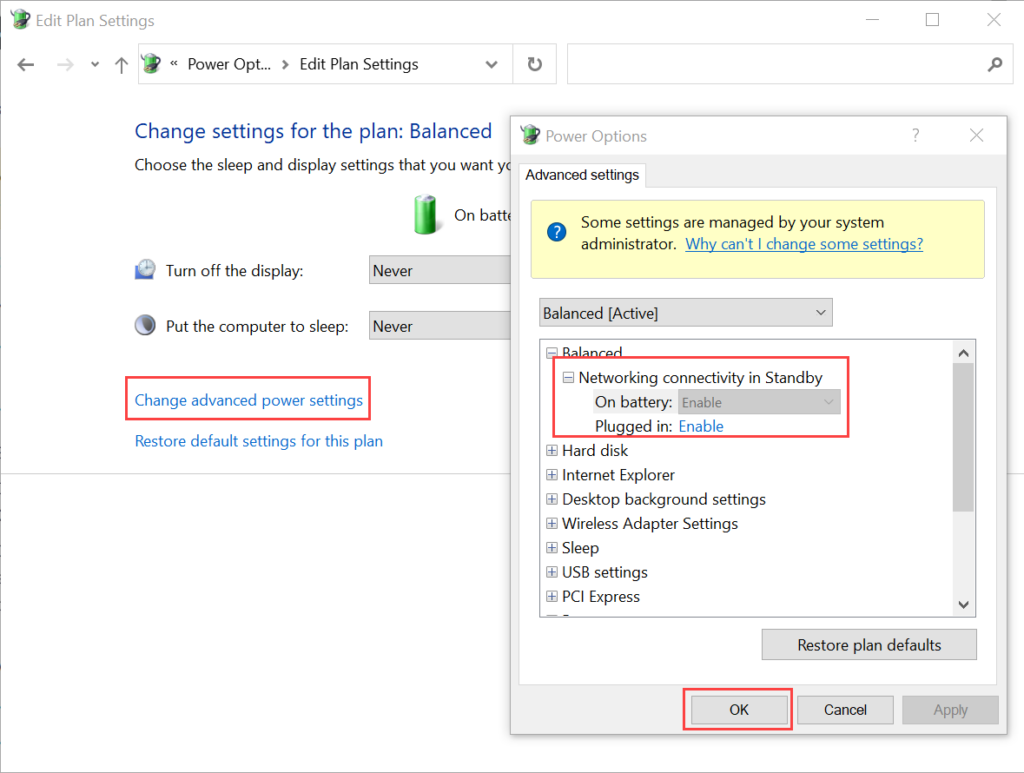Click the settings list scrollbar down arrow
Image resolution: width=1024 pixels, height=773 pixels.
click(964, 604)
